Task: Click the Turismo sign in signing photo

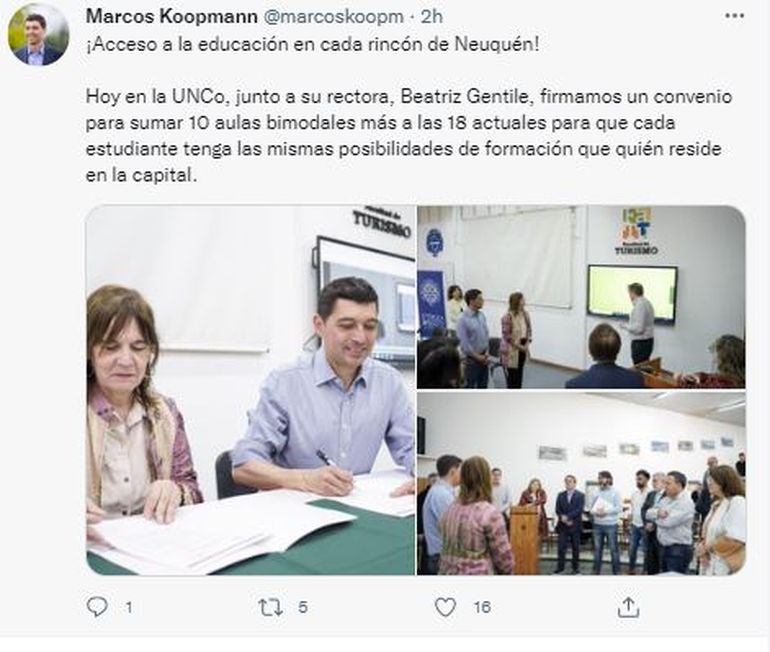Action: [x=381, y=222]
